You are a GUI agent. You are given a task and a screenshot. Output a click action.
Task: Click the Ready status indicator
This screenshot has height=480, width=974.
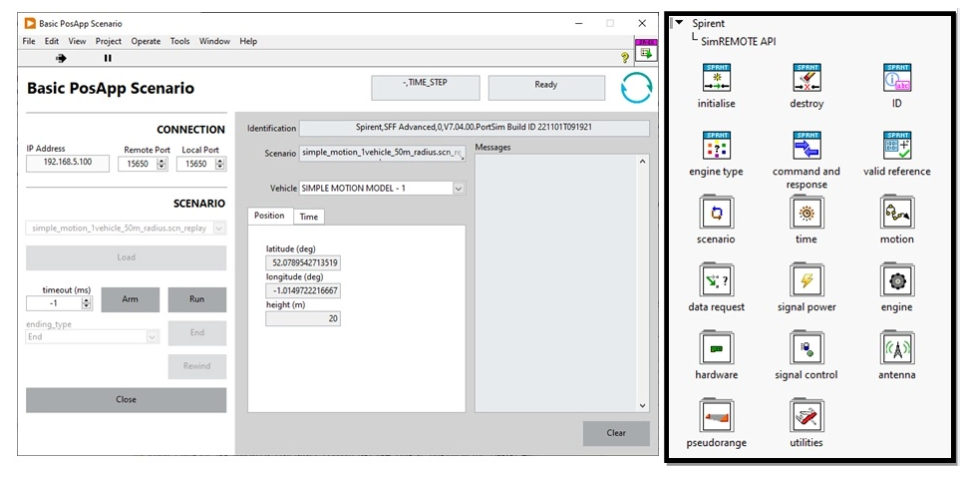pyautogui.click(x=547, y=88)
